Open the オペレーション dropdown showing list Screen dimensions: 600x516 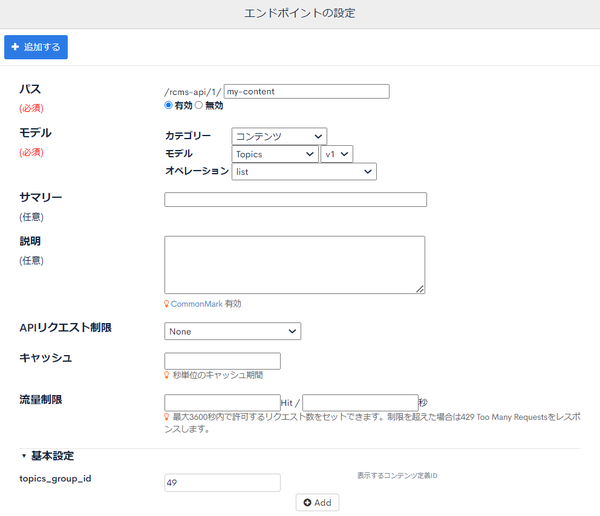point(304,171)
